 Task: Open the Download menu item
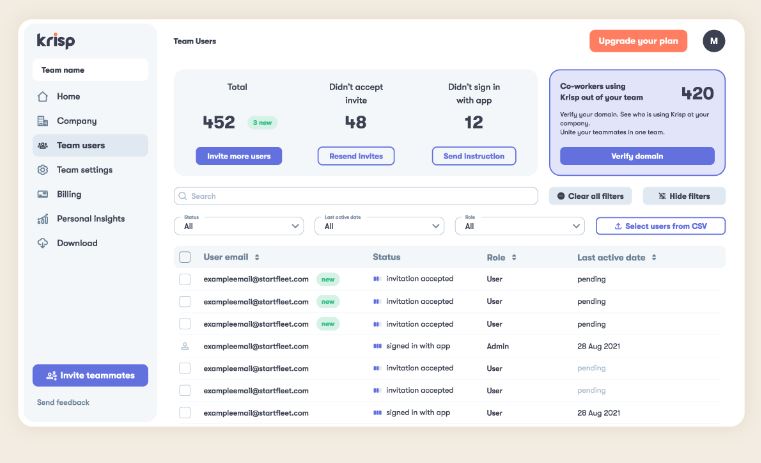90,243
